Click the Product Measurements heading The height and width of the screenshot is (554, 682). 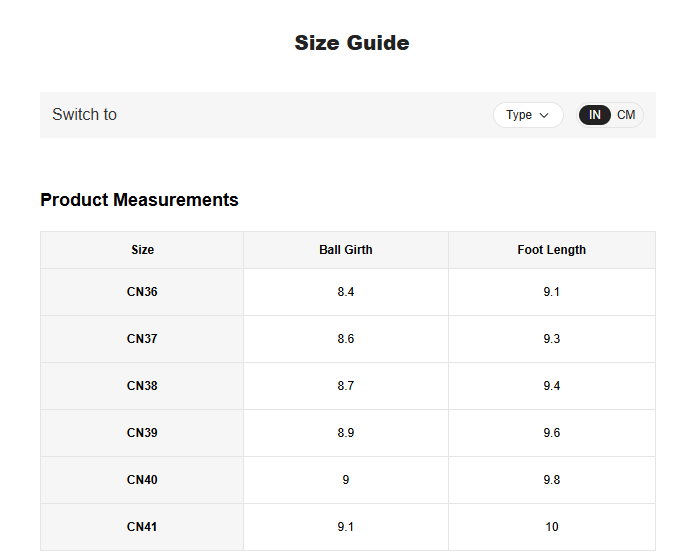[x=139, y=200]
